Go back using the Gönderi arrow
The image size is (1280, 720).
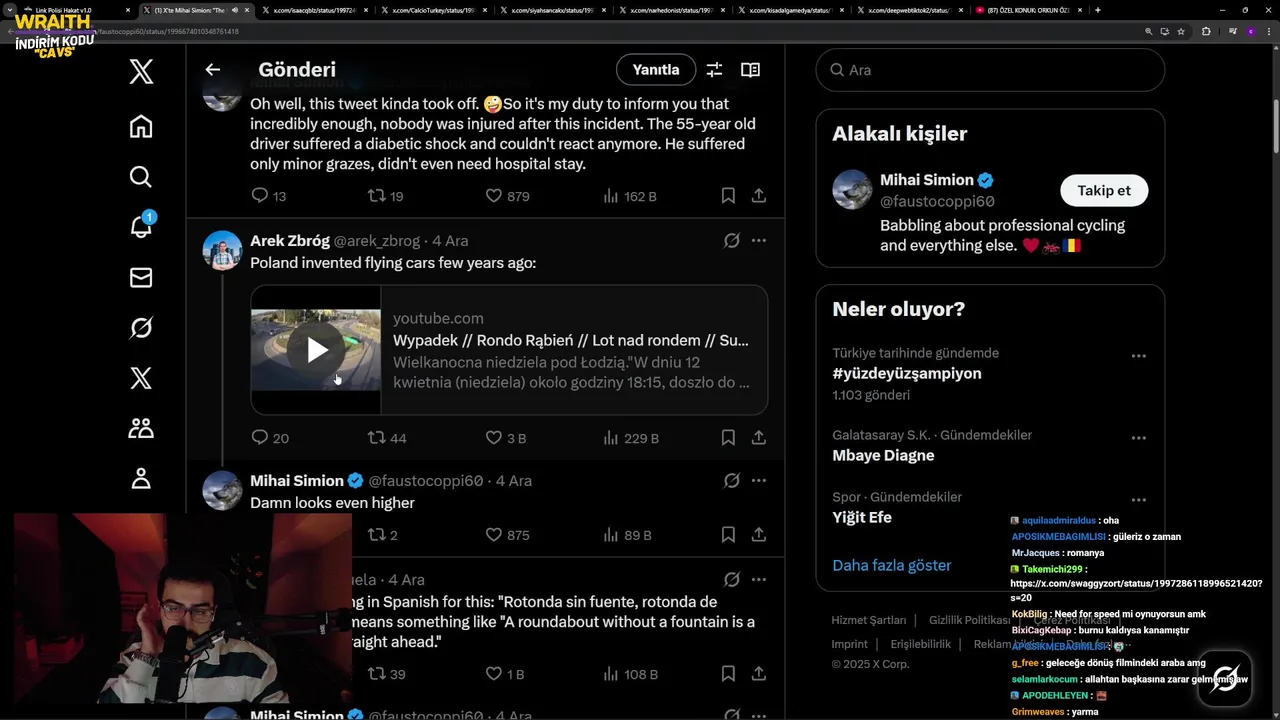point(212,69)
